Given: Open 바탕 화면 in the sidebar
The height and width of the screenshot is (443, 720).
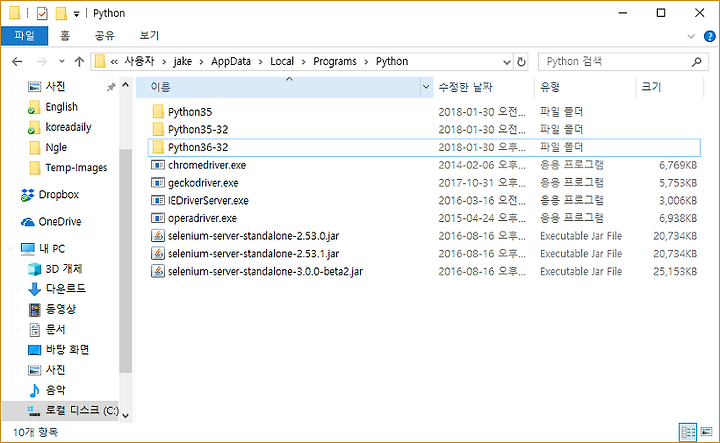Looking at the screenshot, I should [58, 350].
